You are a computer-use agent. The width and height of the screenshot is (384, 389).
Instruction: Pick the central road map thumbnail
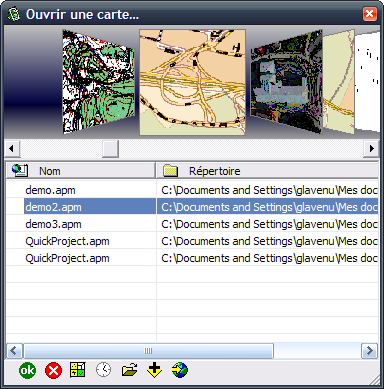pyautogui.click(x=192, y=82)
